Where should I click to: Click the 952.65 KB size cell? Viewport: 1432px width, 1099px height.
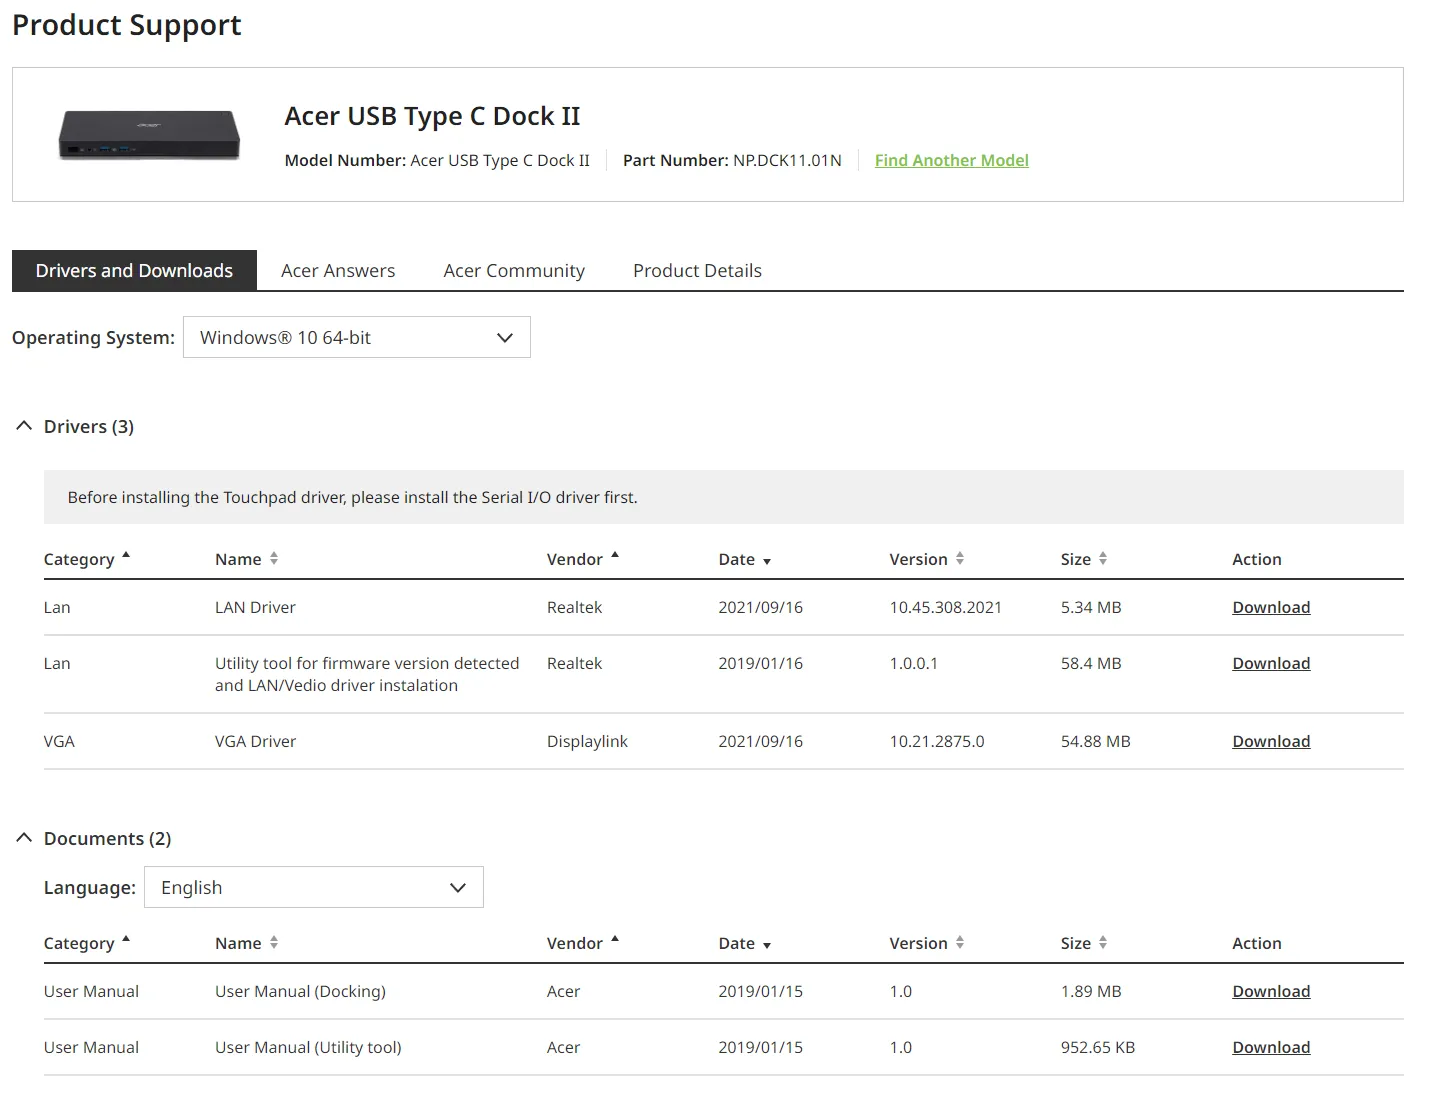click(x=1098, y=1047)
